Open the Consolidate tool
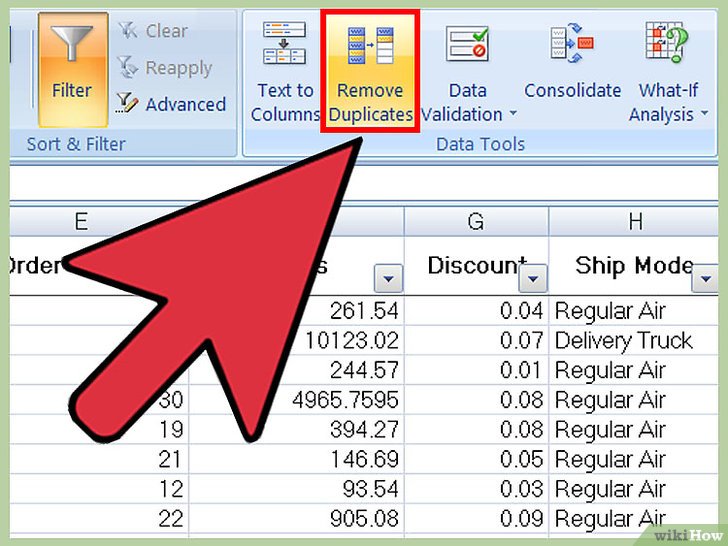728x546 pixels. click(x=572, y=60)
